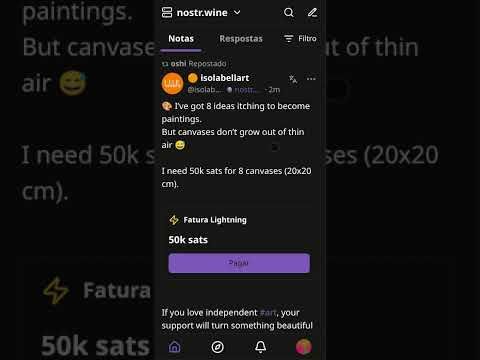Open the explore compass icon
Screen dimensions: 480x360
pos(217,347)
